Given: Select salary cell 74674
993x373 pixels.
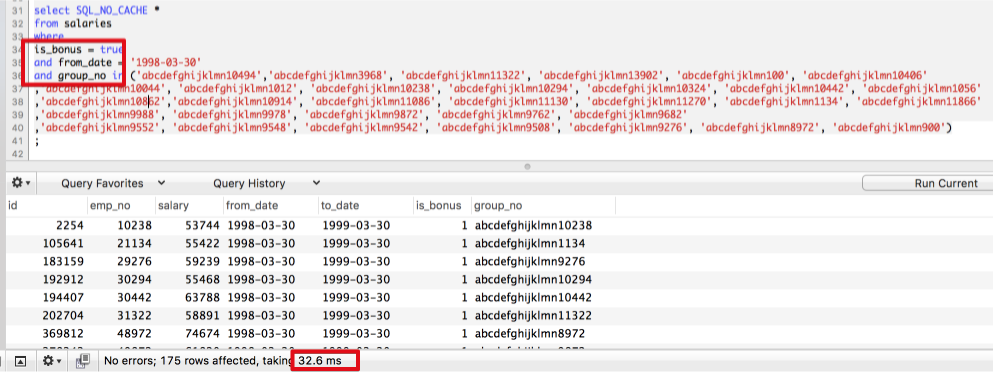Looking at the screenshot, I should 203,333.
